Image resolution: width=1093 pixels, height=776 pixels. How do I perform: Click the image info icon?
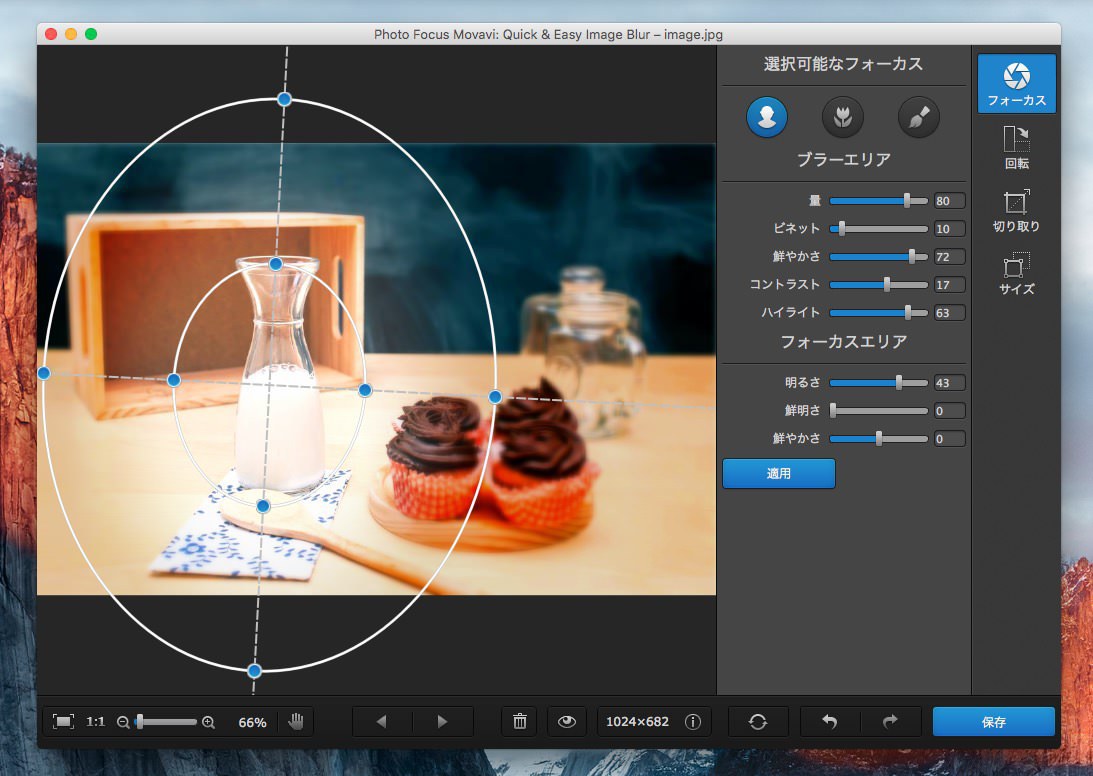click(x=692, y=721)
